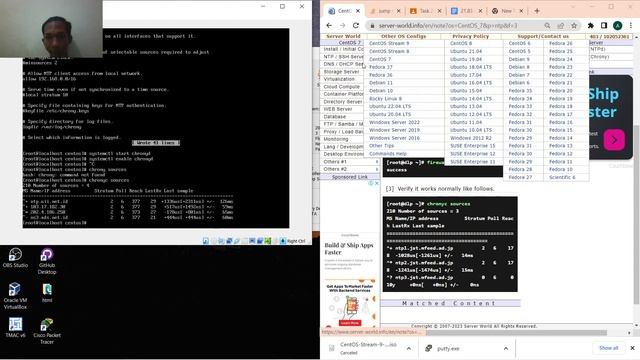Open CentOS-Stream-9 iso download options chevron
The width and height of the screenshot is (640, 360).
409,348
